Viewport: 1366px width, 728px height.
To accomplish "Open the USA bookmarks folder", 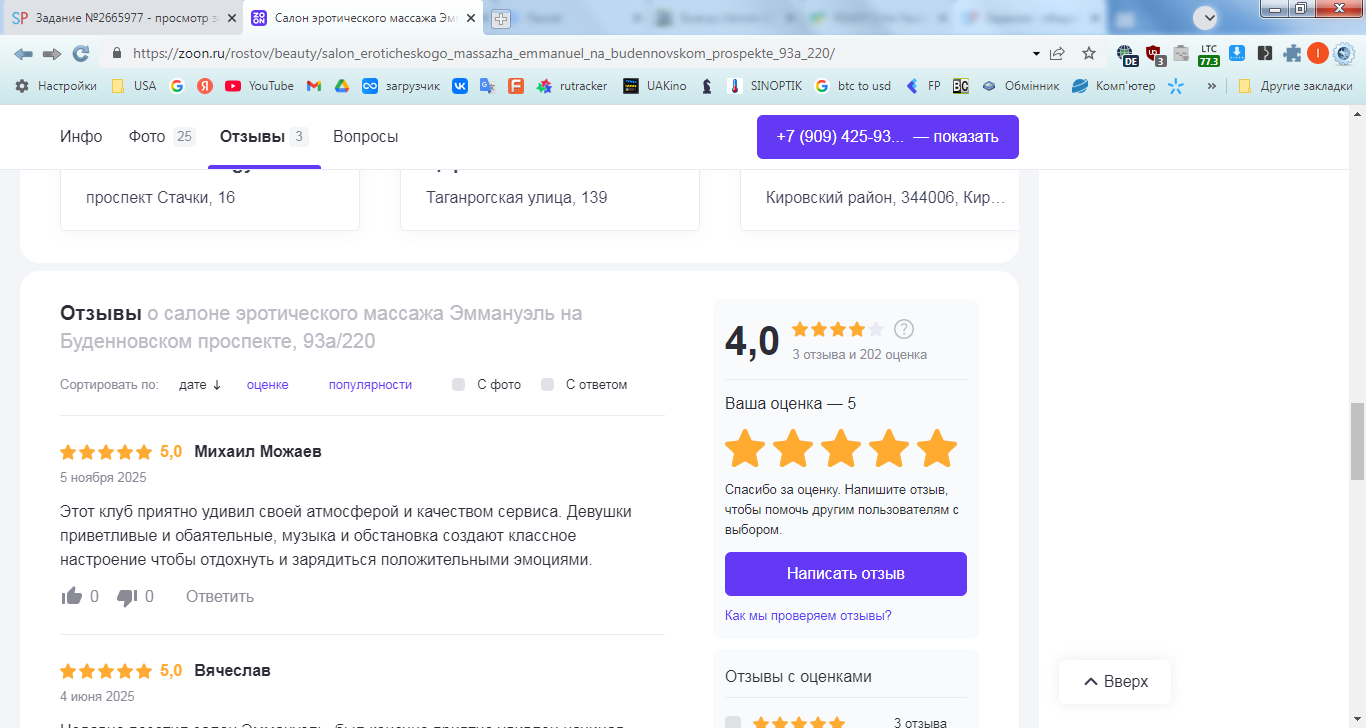I will pos(133,86).
